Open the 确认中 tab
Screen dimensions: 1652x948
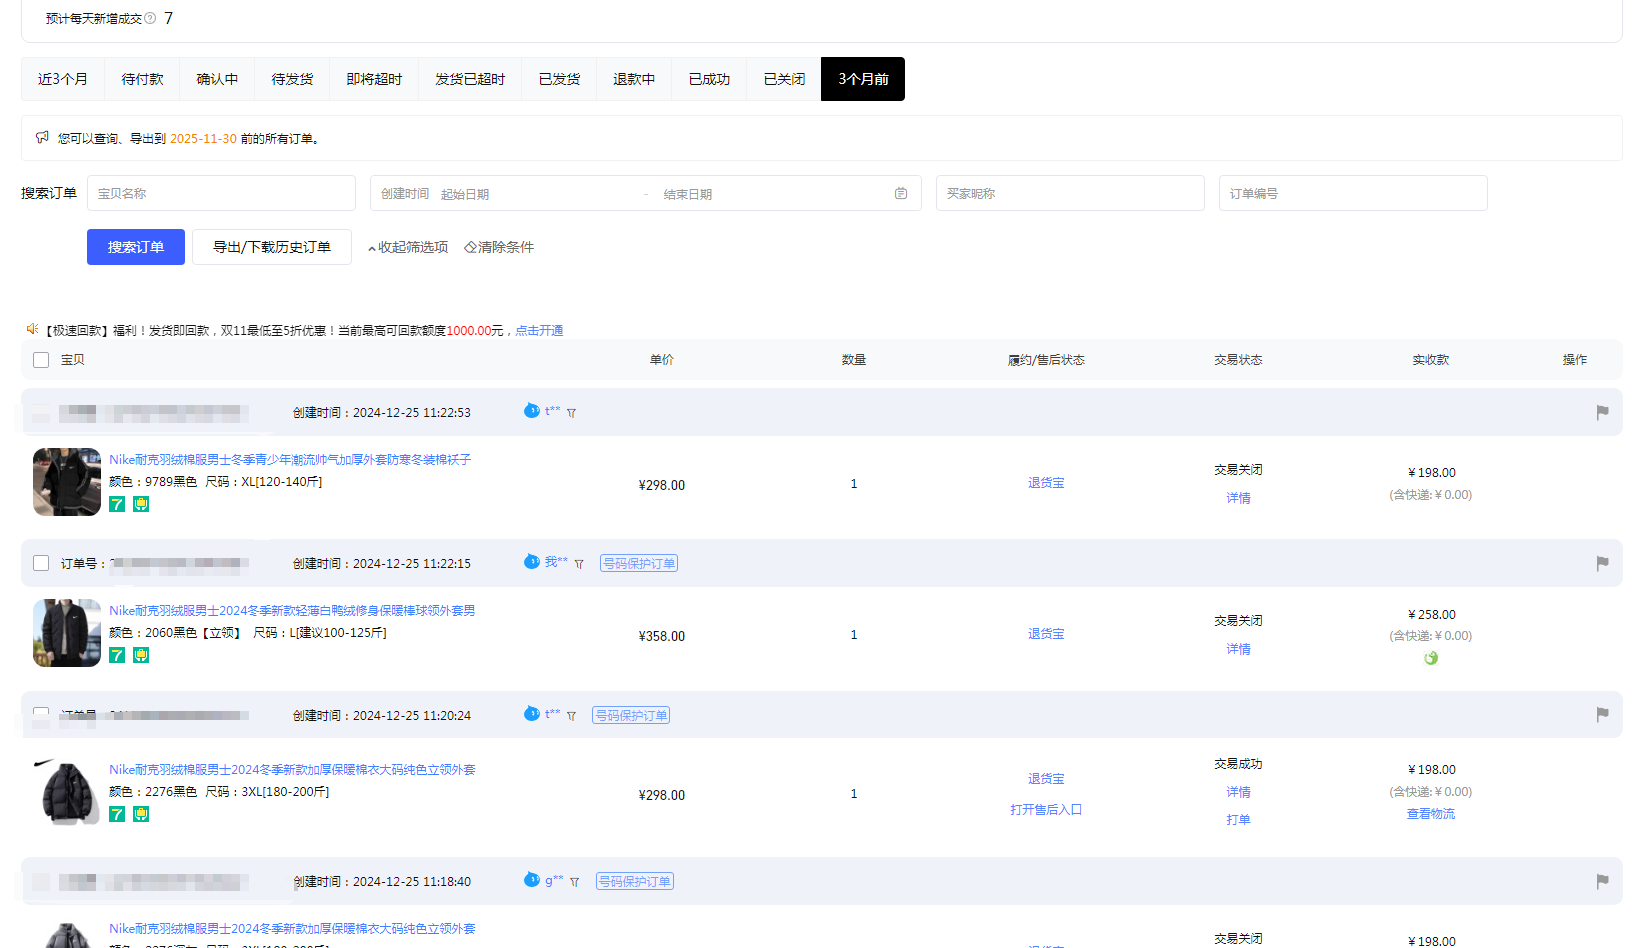(217, 79)
